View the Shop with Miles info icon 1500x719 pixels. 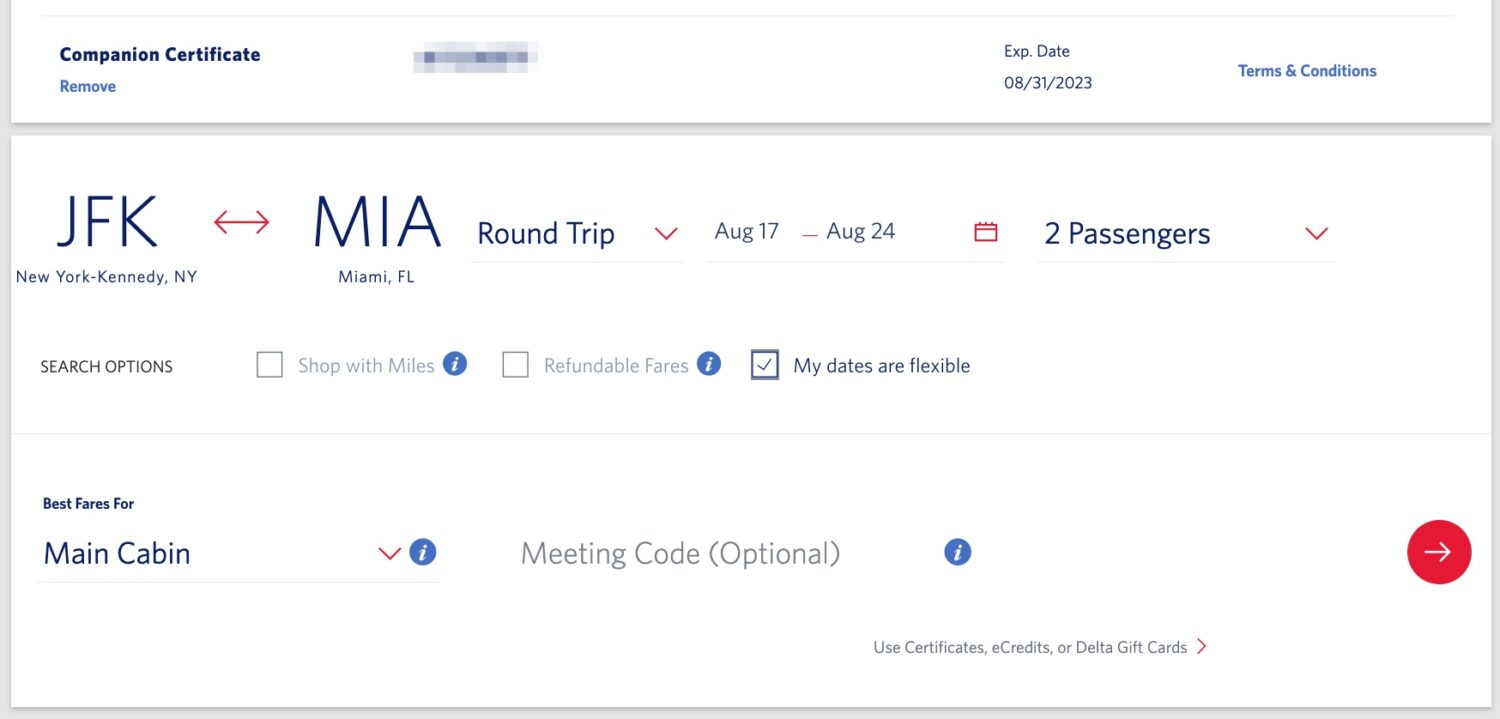pos(454,364)
